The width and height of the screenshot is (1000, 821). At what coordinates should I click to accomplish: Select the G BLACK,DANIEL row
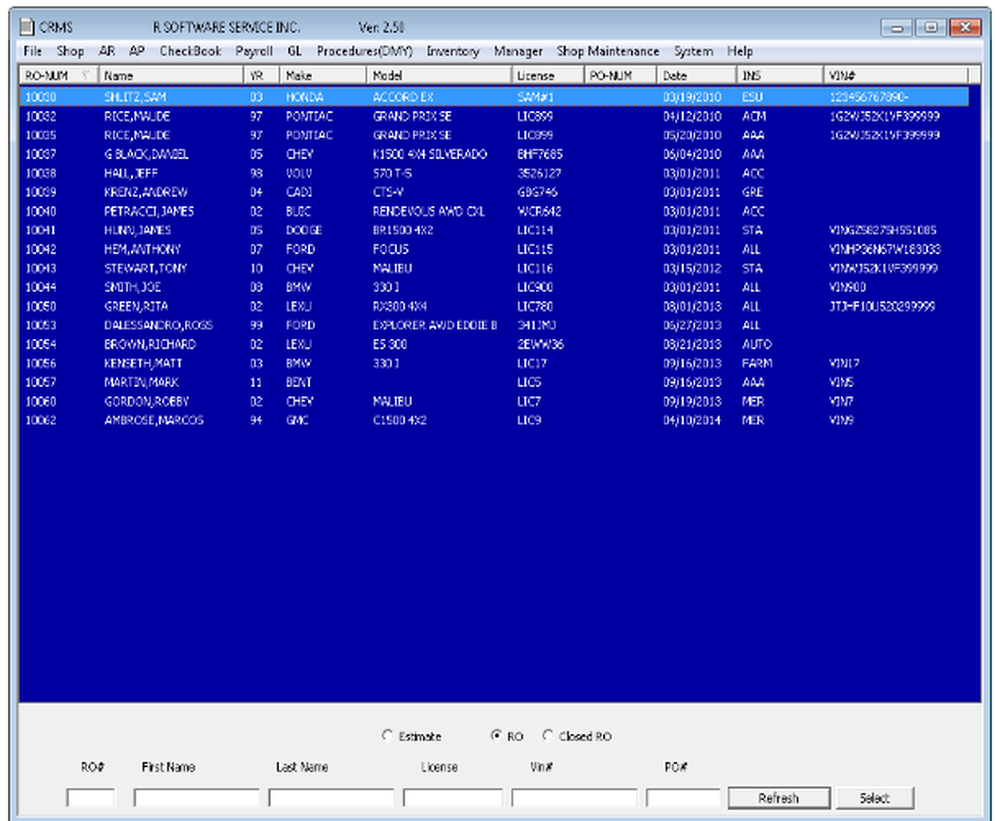click(x=494, y=154)
